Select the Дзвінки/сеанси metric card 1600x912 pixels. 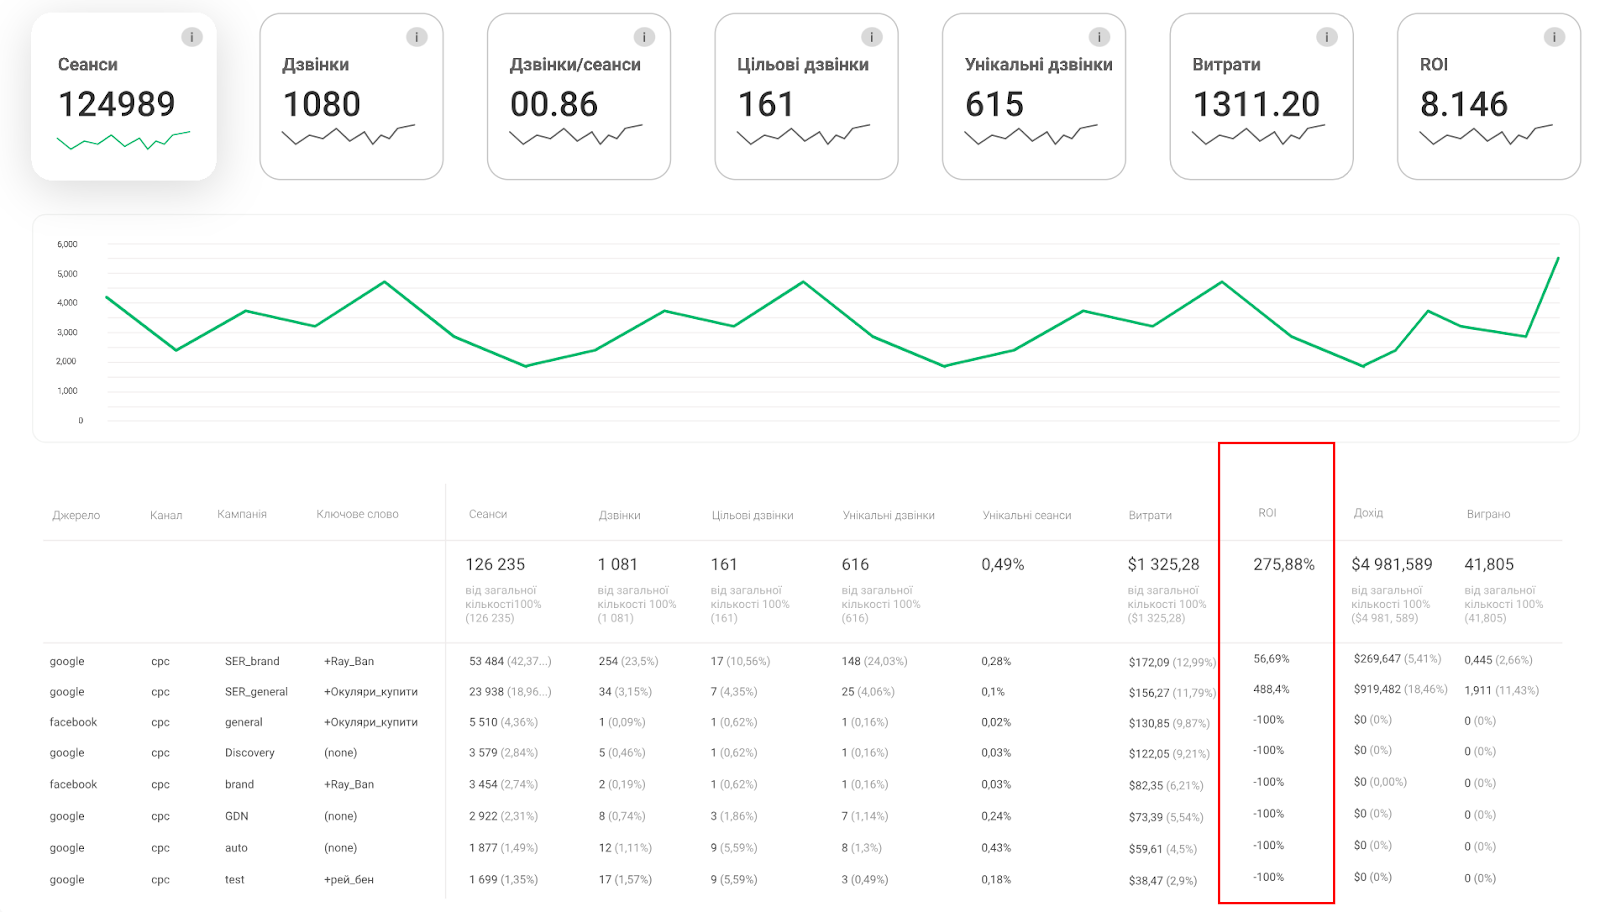pos(579,97)
